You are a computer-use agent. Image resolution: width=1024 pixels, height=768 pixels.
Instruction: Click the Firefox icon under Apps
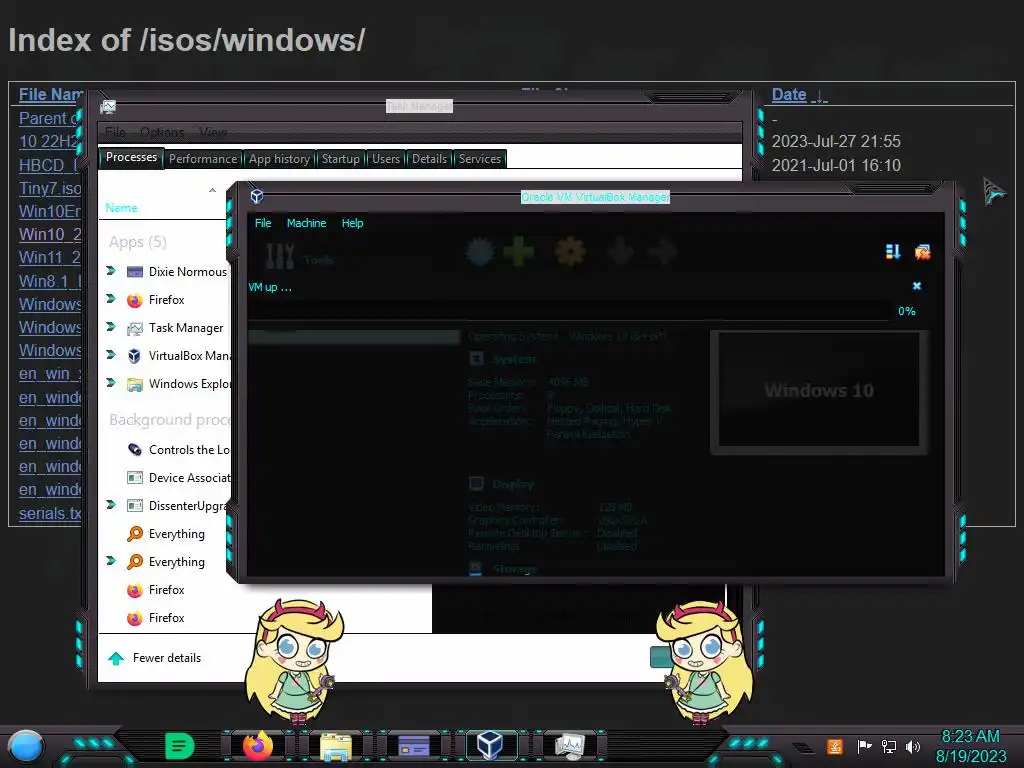point(135,300)
